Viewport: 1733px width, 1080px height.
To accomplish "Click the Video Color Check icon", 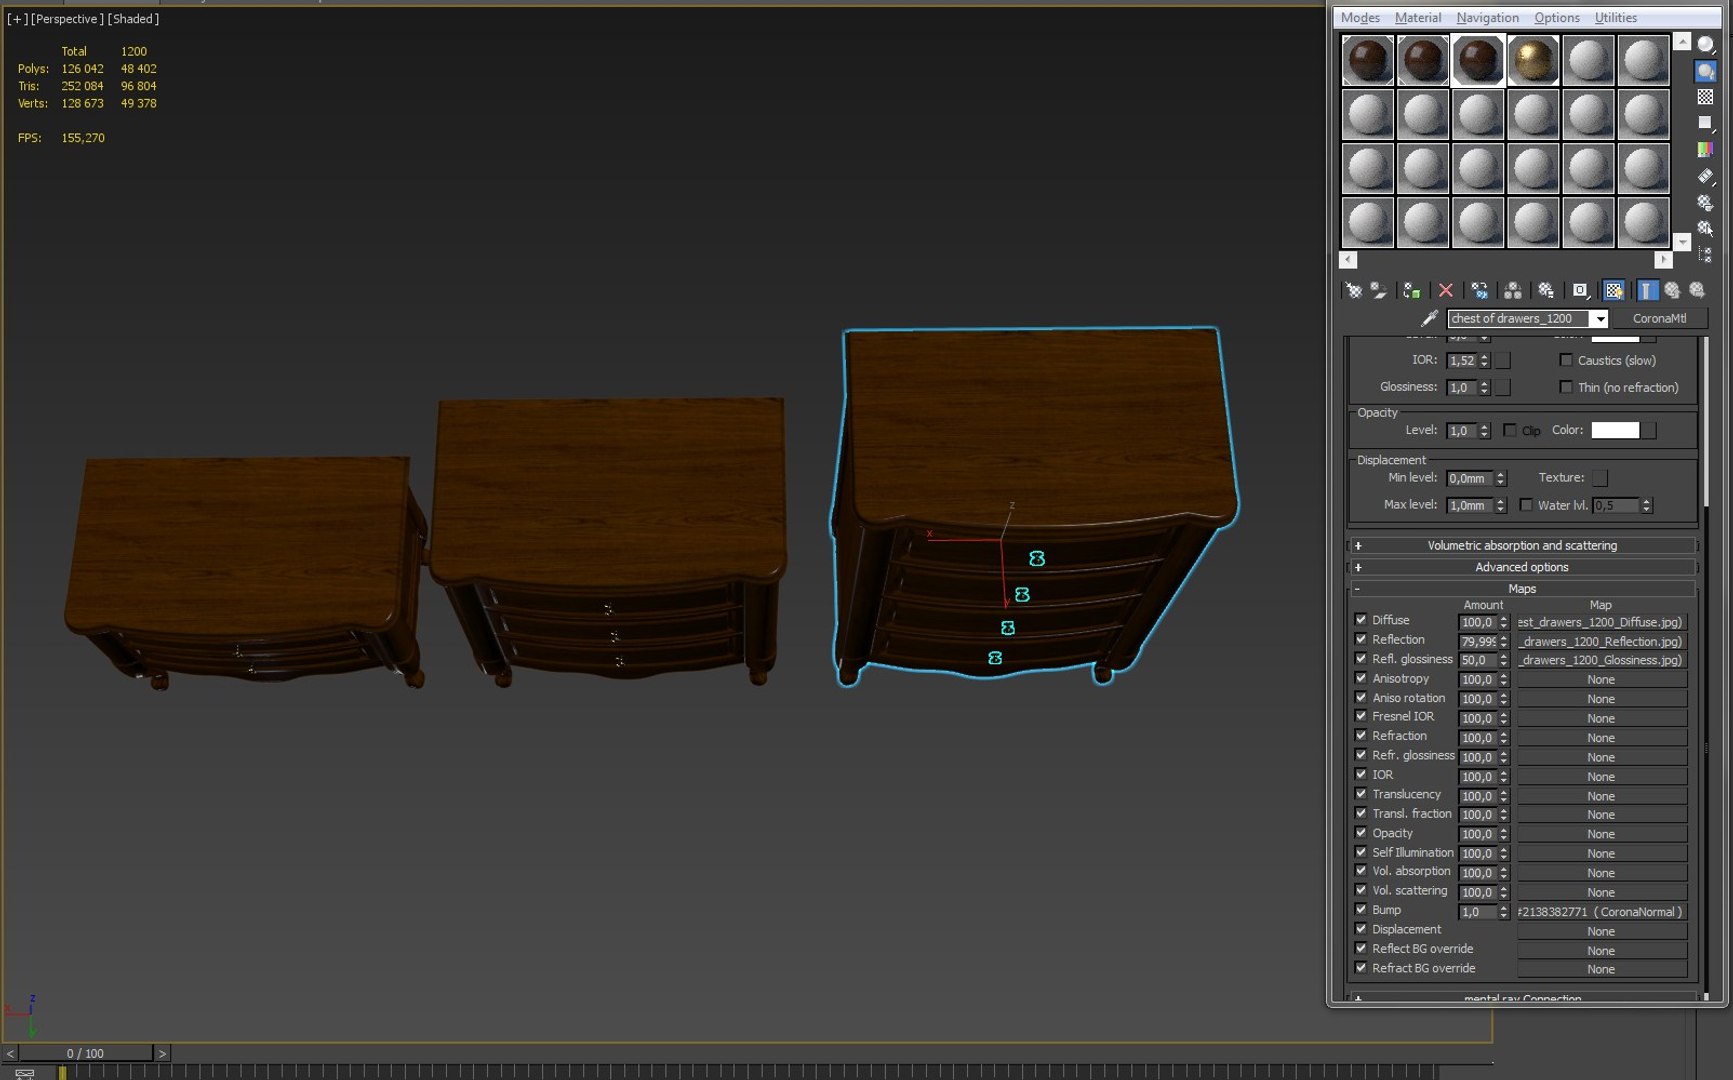I will click(1706, 149).
